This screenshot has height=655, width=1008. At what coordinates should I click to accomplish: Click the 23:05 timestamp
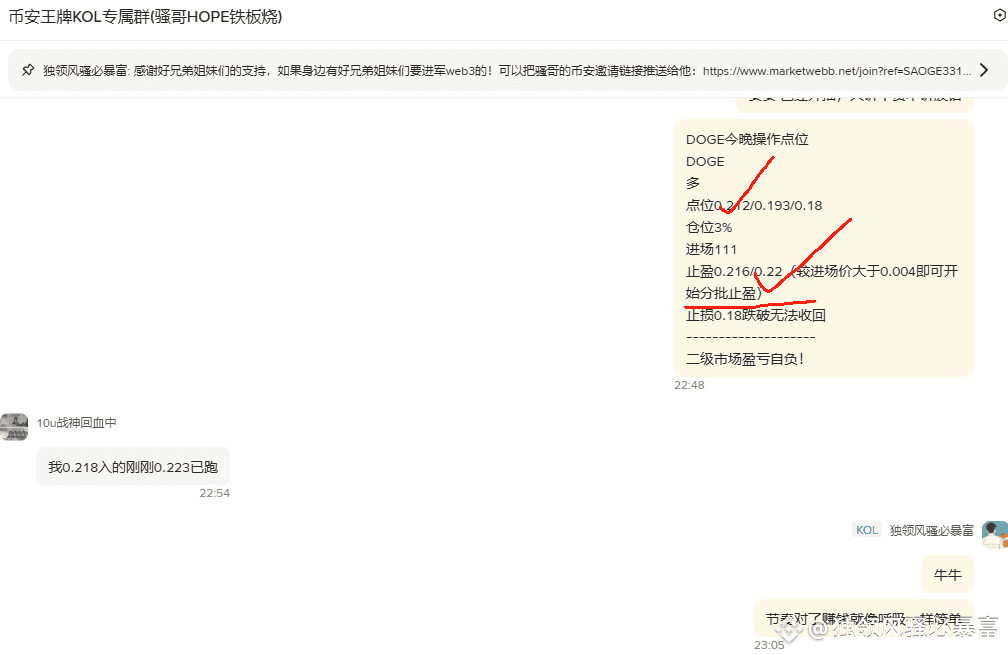pos(770,645)
